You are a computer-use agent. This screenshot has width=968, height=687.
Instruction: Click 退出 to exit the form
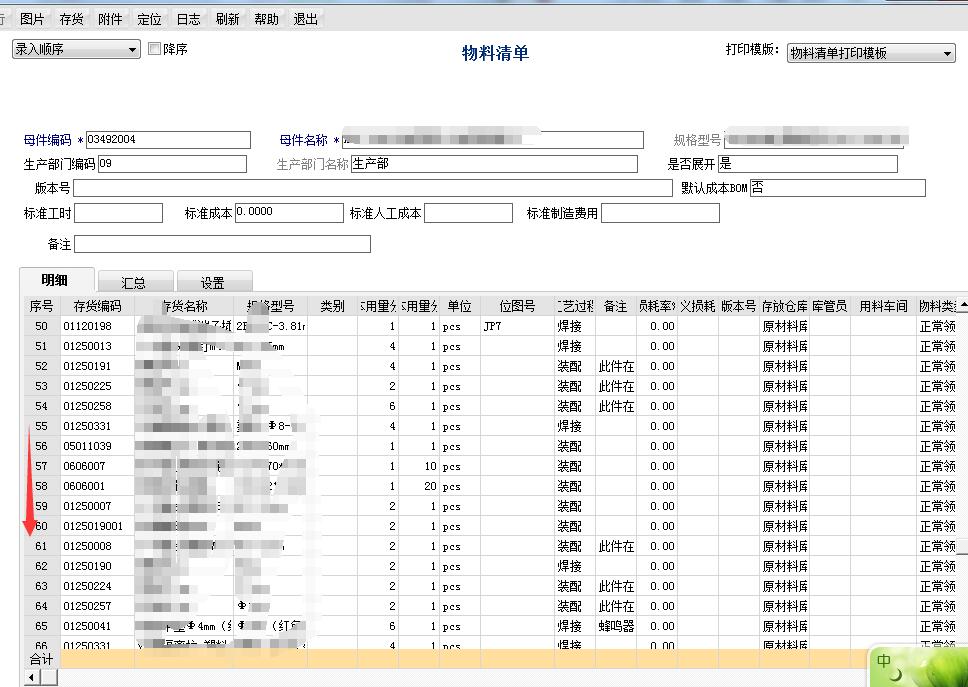pyautogui.click(x=306, y=19)
